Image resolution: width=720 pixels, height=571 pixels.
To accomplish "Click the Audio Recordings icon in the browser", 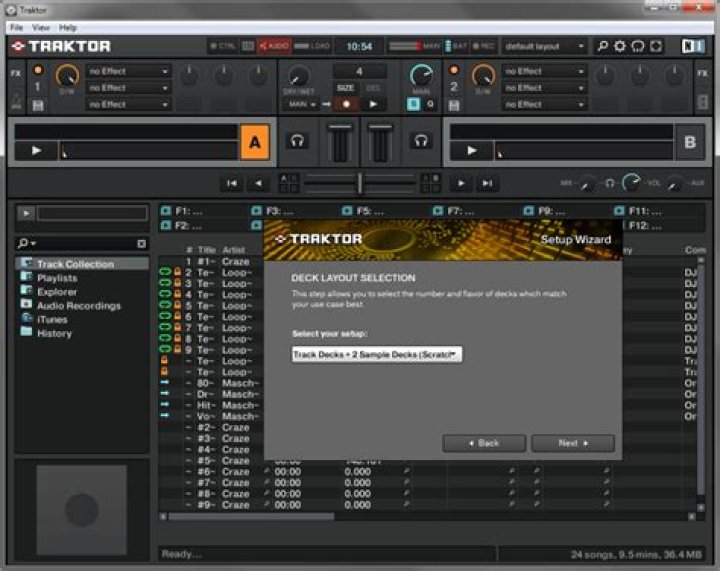I will (x=26, y=305).
